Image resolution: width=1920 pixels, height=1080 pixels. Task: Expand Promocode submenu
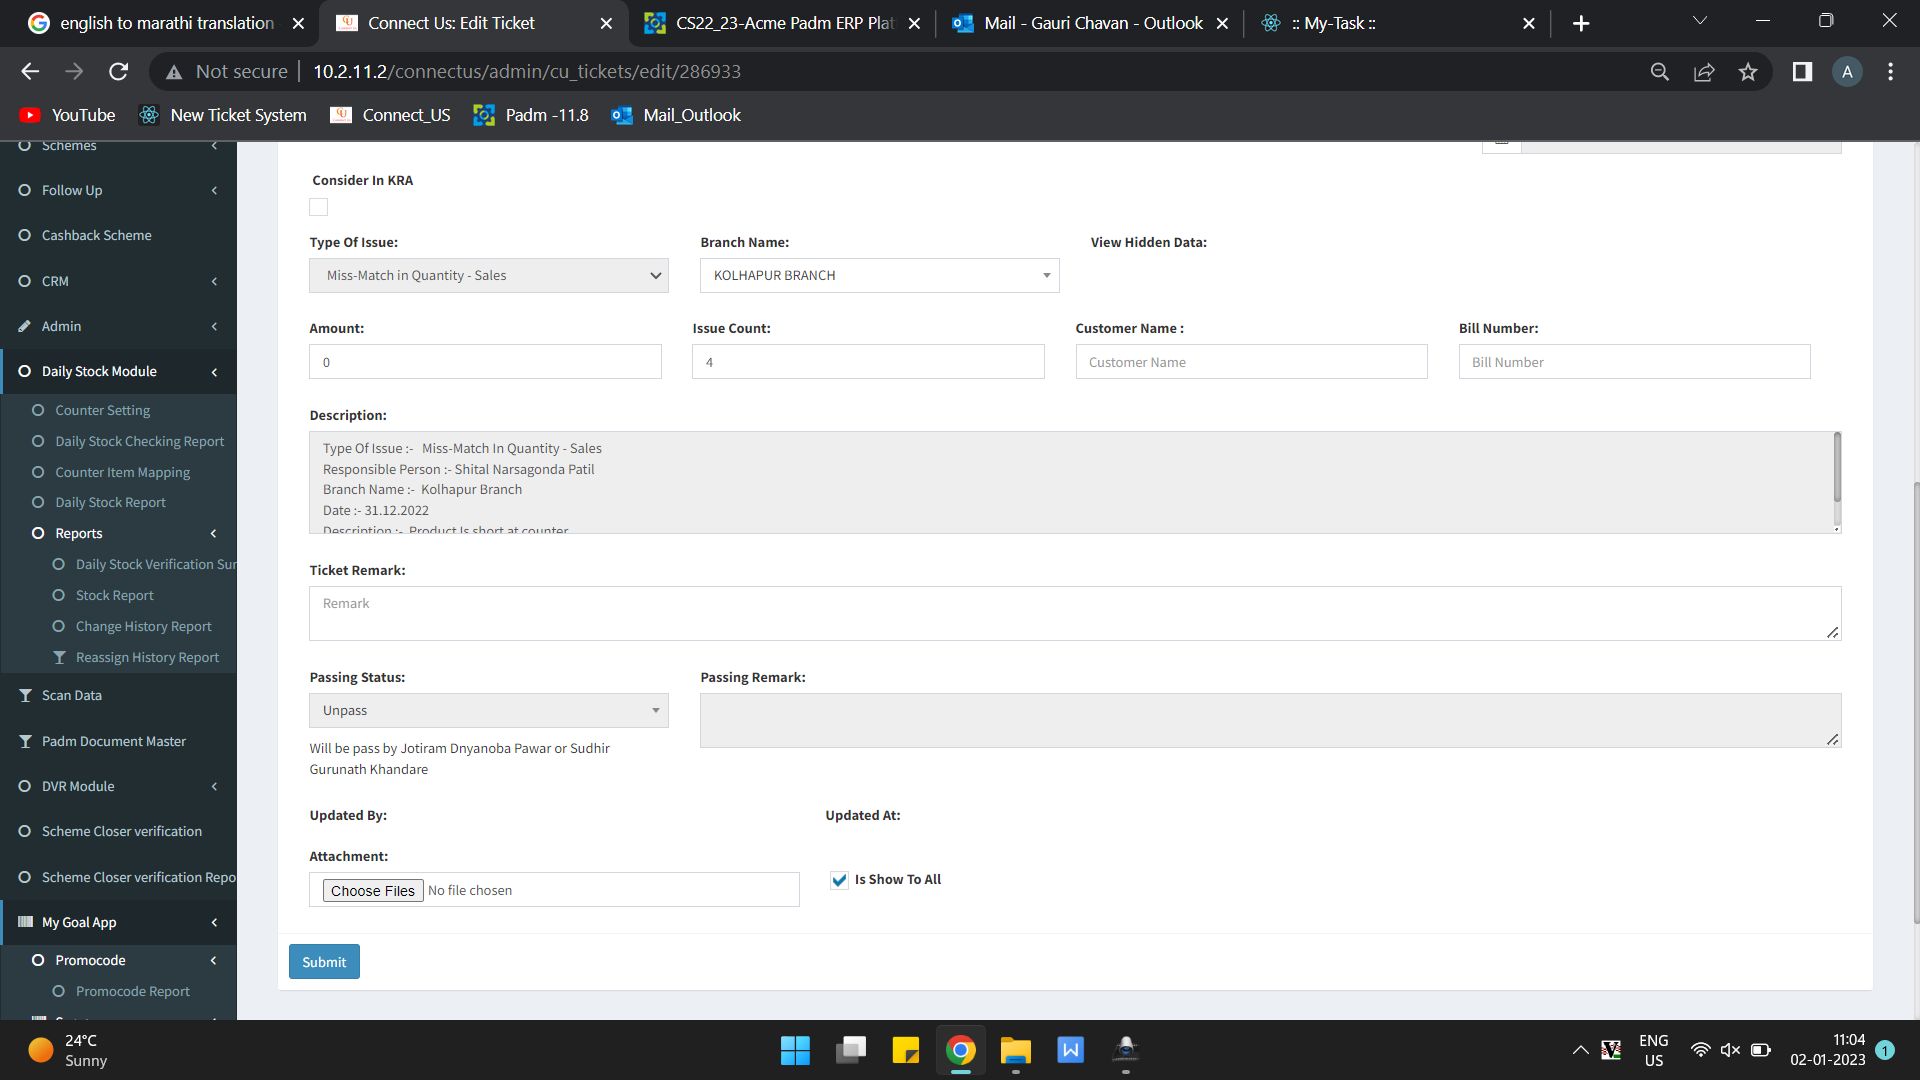click(x=118, y=960)
